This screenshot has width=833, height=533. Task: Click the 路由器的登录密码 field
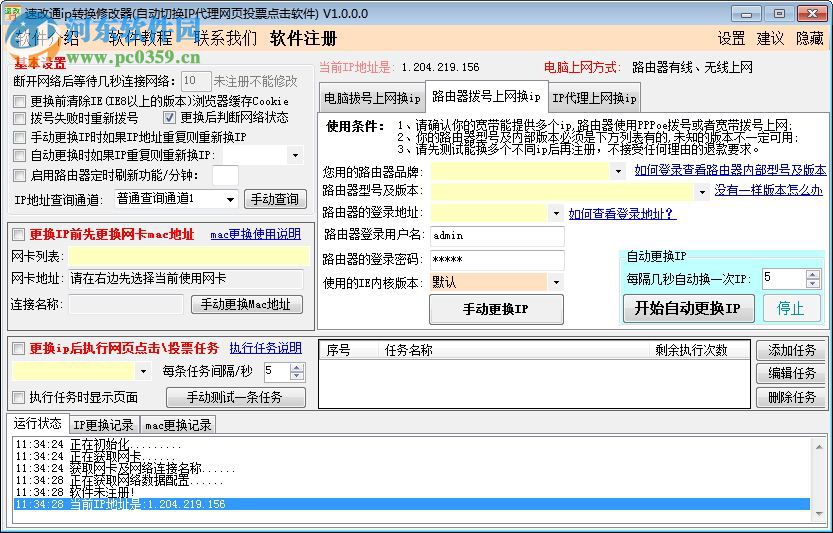click(x=497, y=260)
